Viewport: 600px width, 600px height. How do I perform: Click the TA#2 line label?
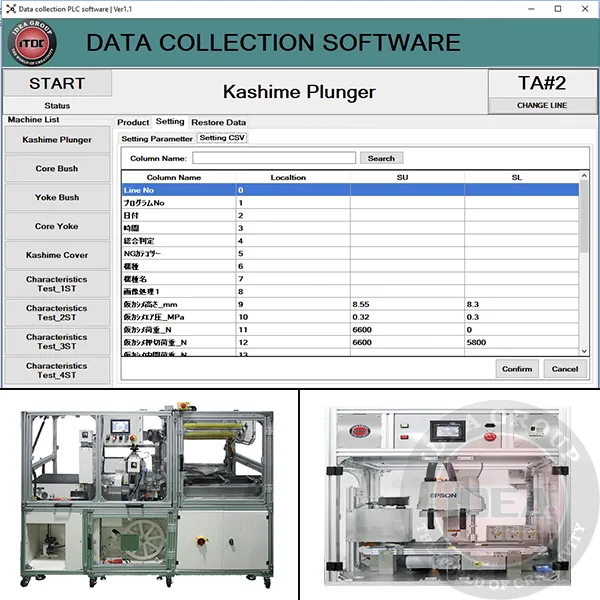pos(542,83)
